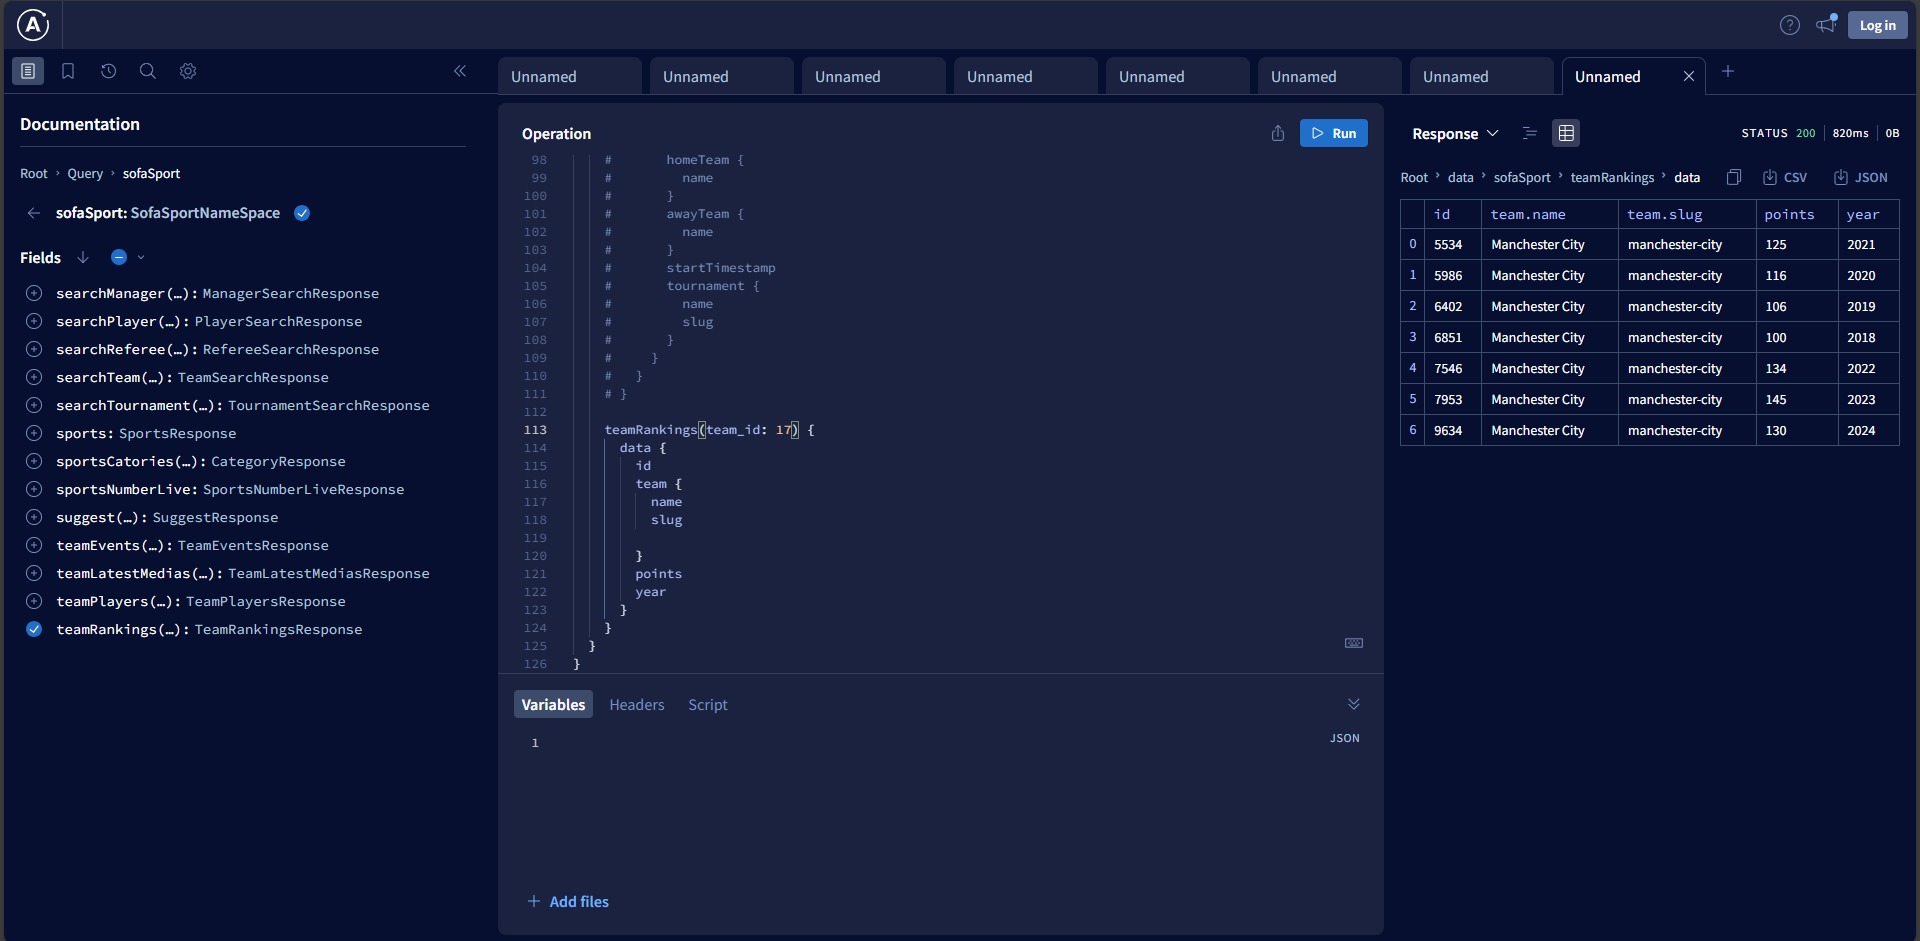
Task: Click Add files link
Action: [568, 901]
